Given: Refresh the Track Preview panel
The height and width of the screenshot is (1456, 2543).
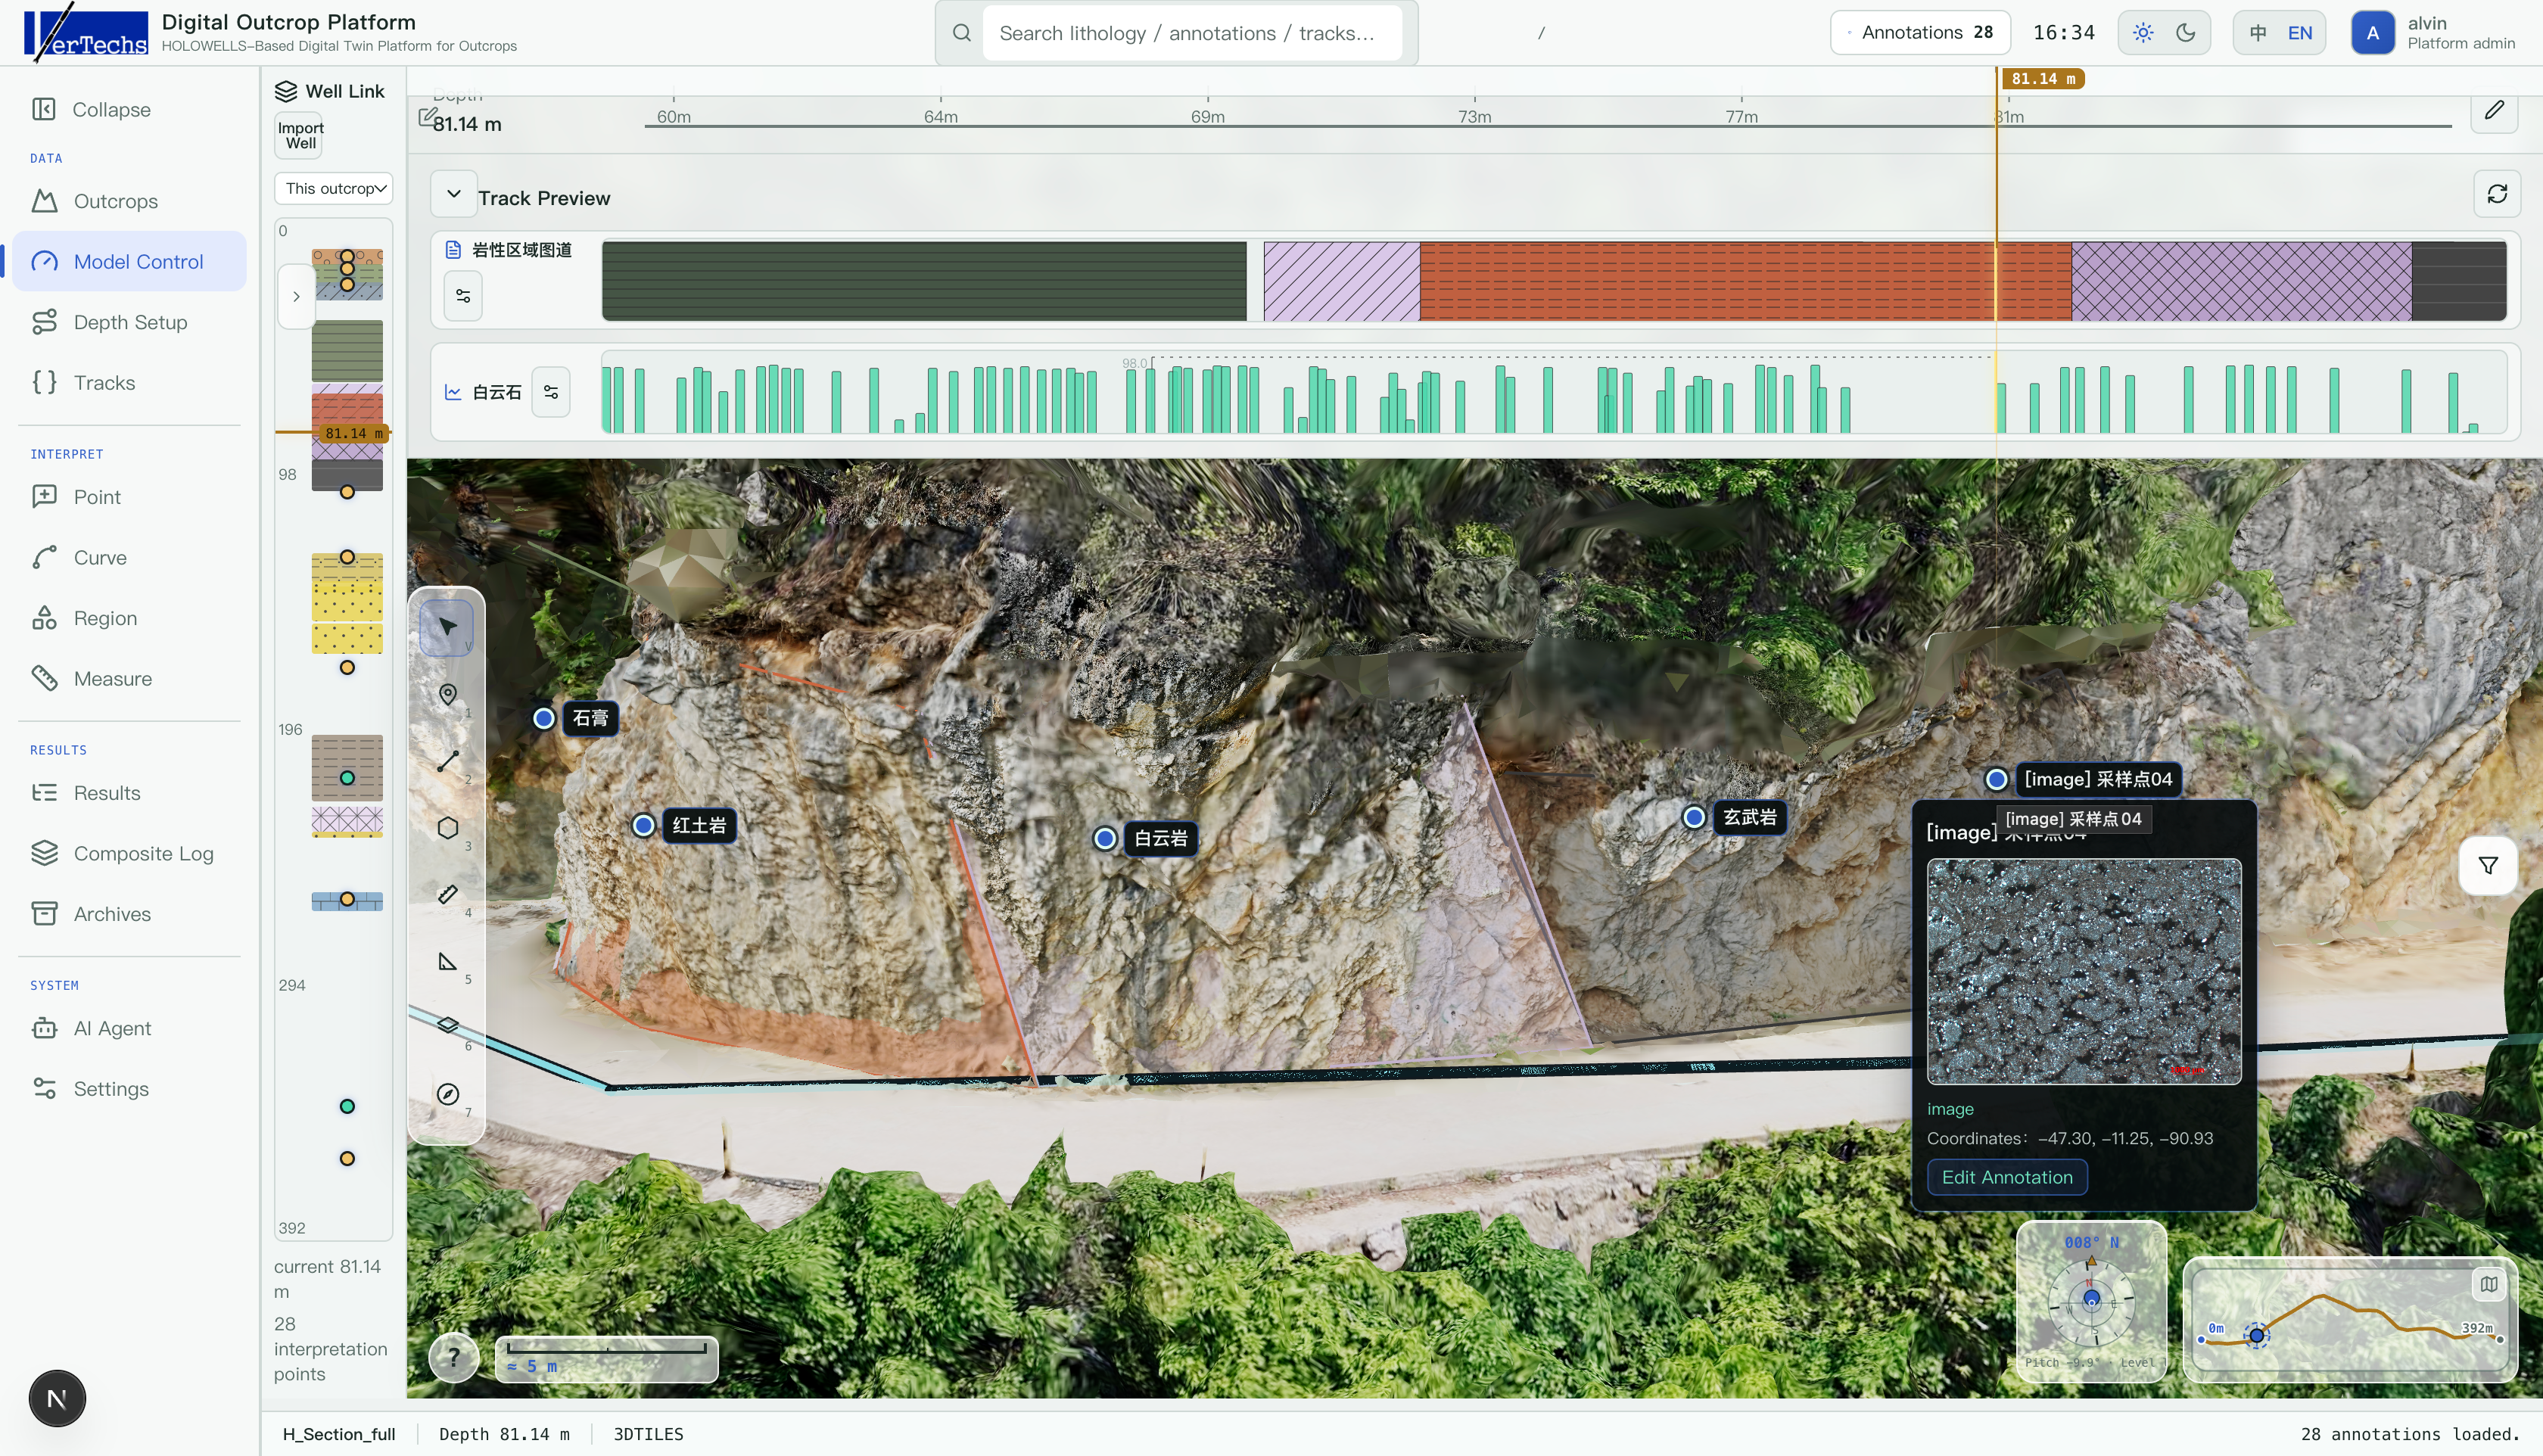Looking at the screenshot, I should click(x=2497, y=194).
